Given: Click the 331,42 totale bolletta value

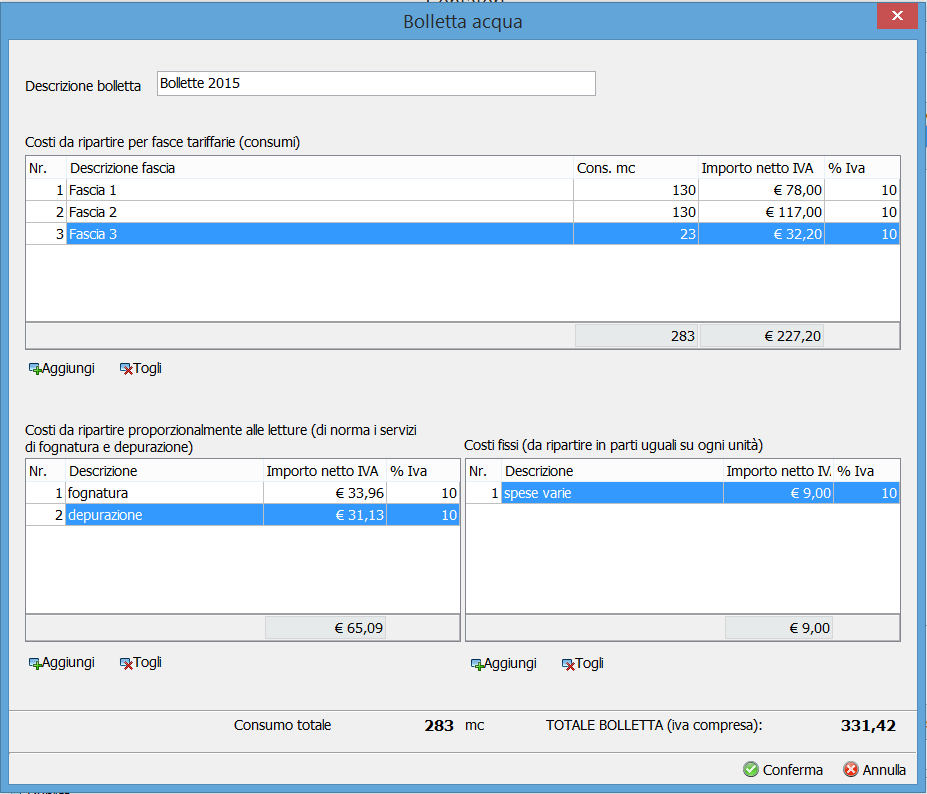Looking at the screenshot, I should tap(868, 725).
